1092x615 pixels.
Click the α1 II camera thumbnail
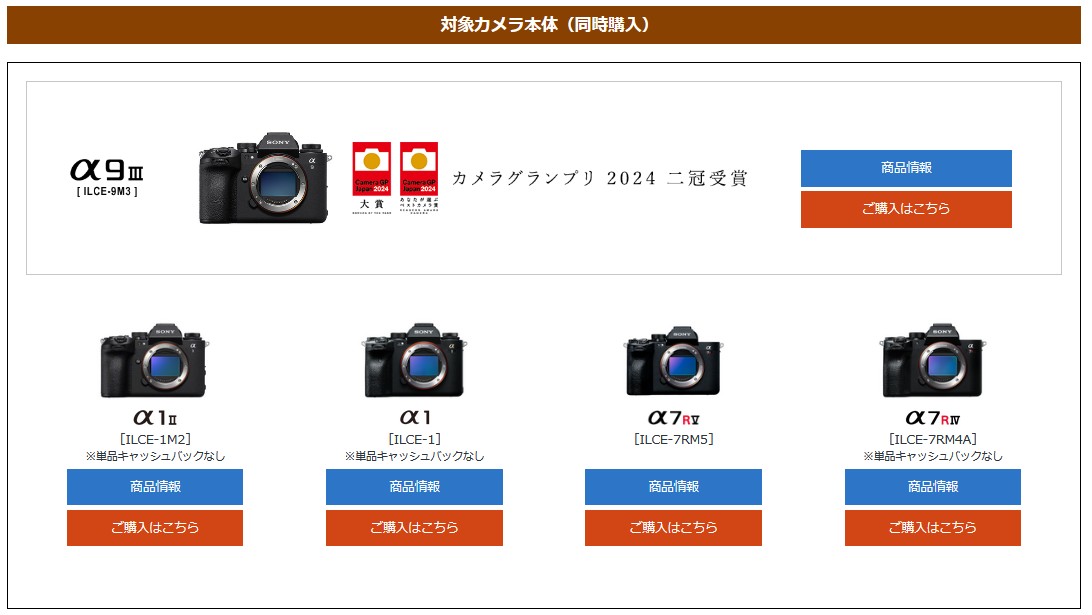(155, 361)
